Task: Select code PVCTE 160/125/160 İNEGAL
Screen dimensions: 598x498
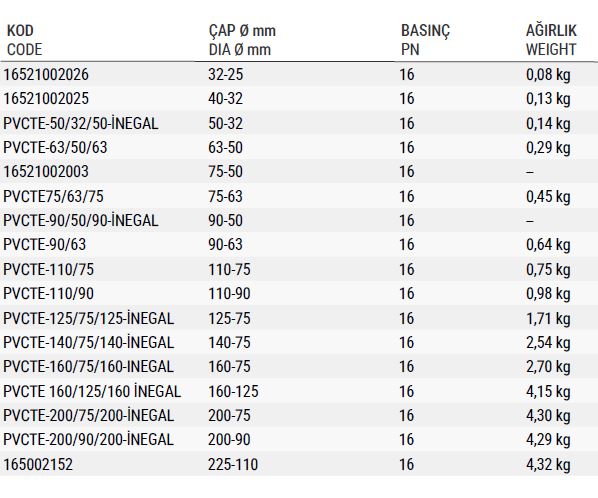Action: [x=92, y=392]
